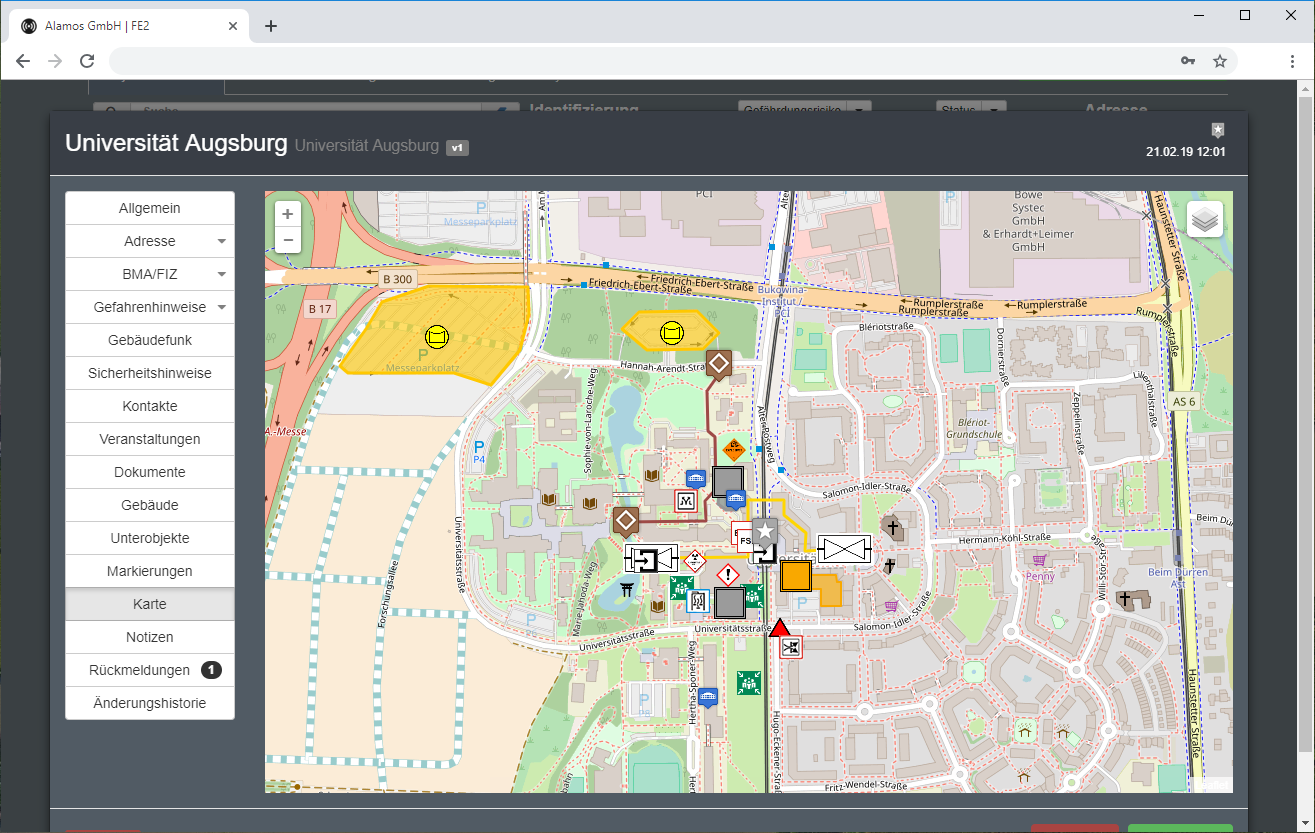Screen dimensions: 1315x833
Task: Show the Veranstaltungen section
Action: (150, 439)
